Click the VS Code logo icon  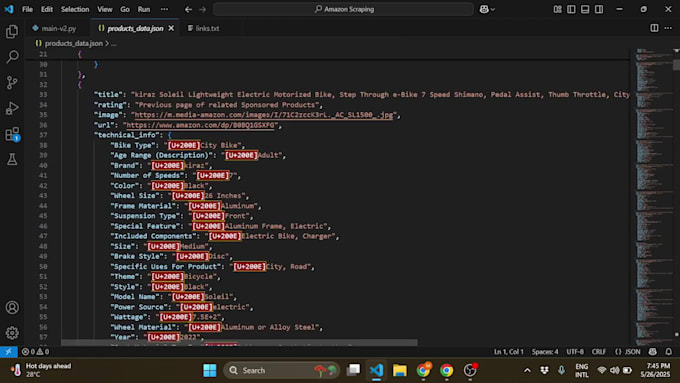point(9,9)
